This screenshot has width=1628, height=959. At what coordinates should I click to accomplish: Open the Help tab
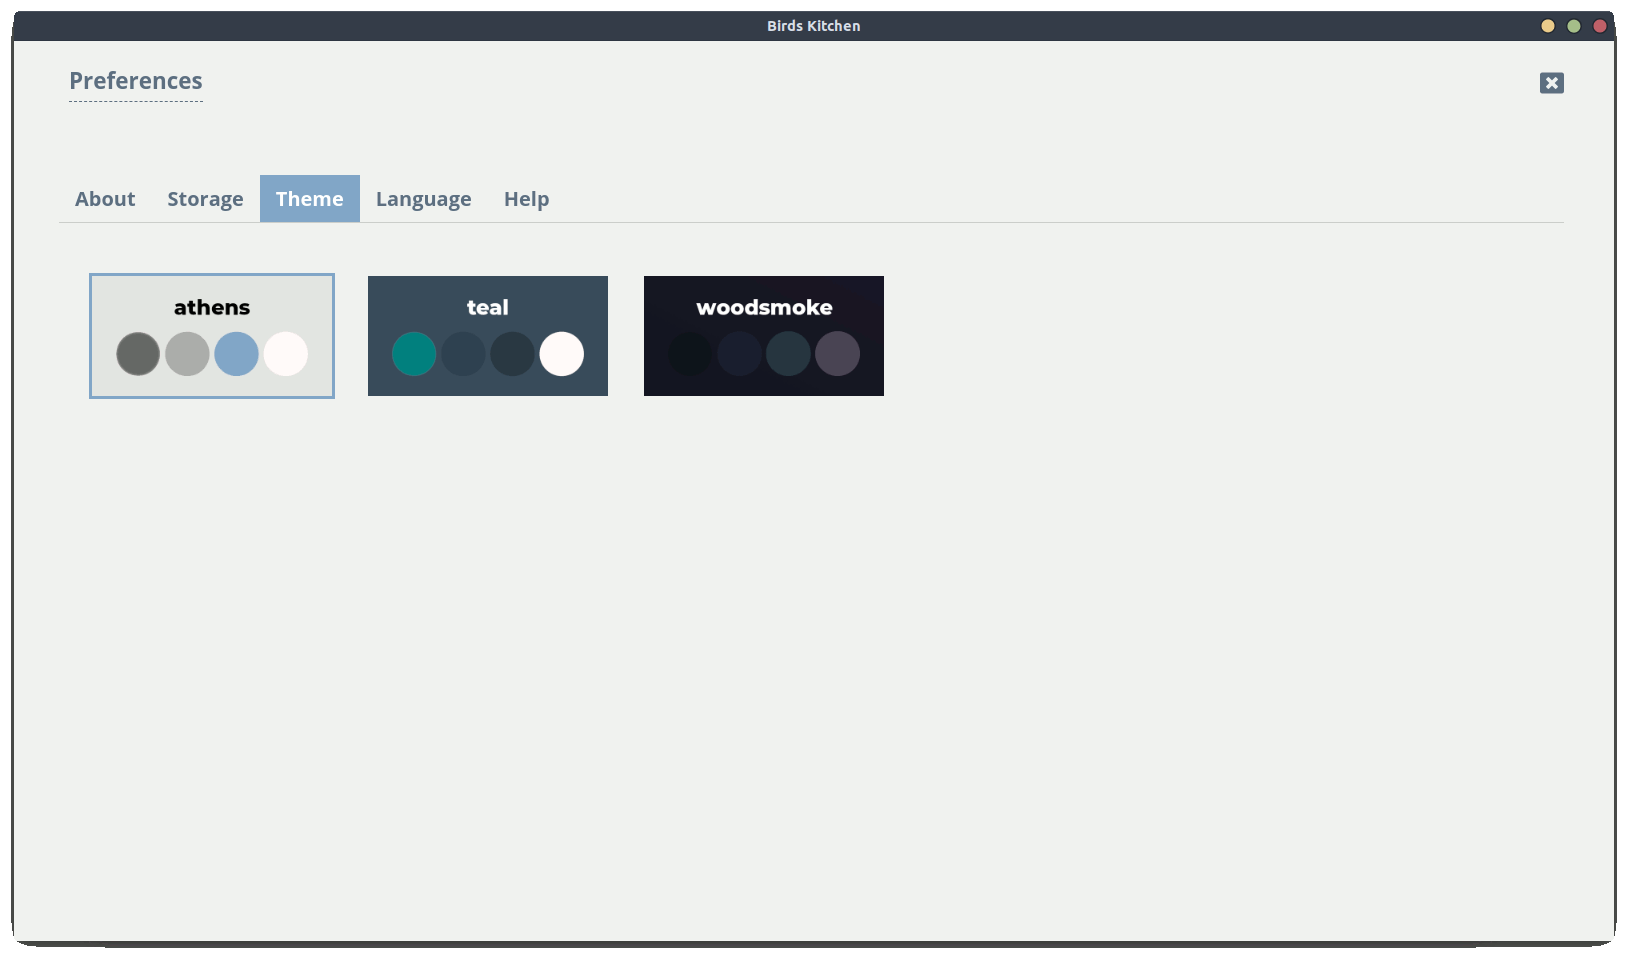[x=527, y=199]
